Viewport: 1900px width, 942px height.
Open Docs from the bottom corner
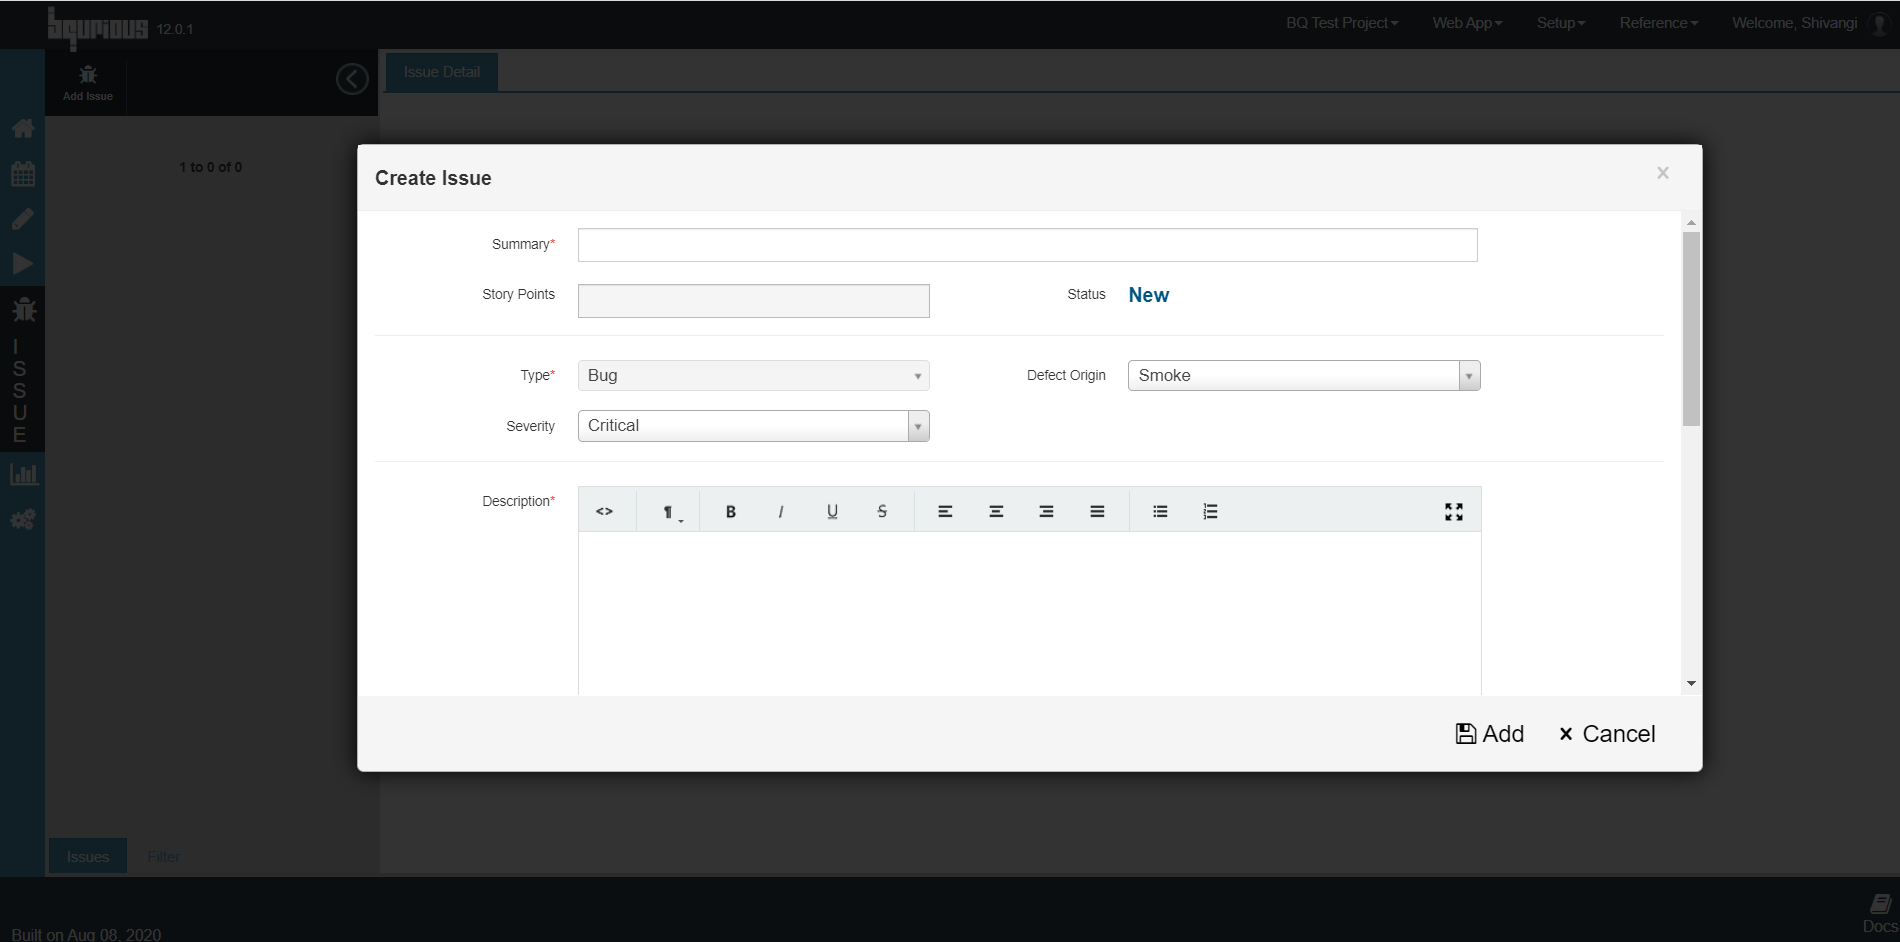tap(1880, 914)
